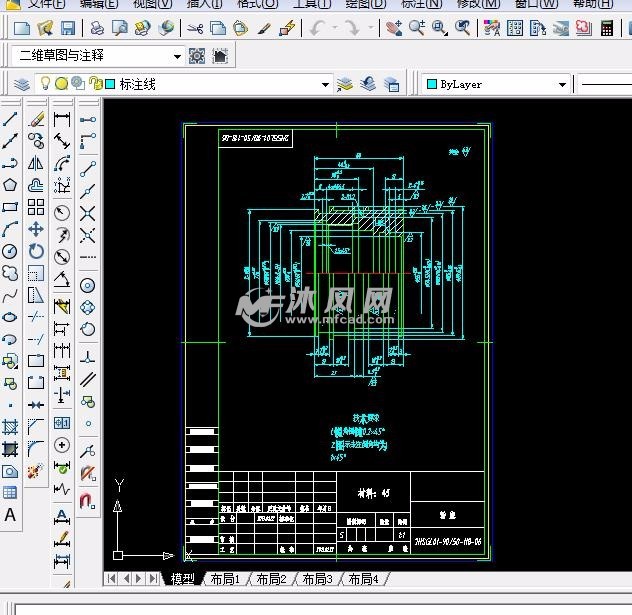Switch to the 布局3 layout tab
Image resolution: width=632 pixels, height=615 pixels.
click(317, 579)
